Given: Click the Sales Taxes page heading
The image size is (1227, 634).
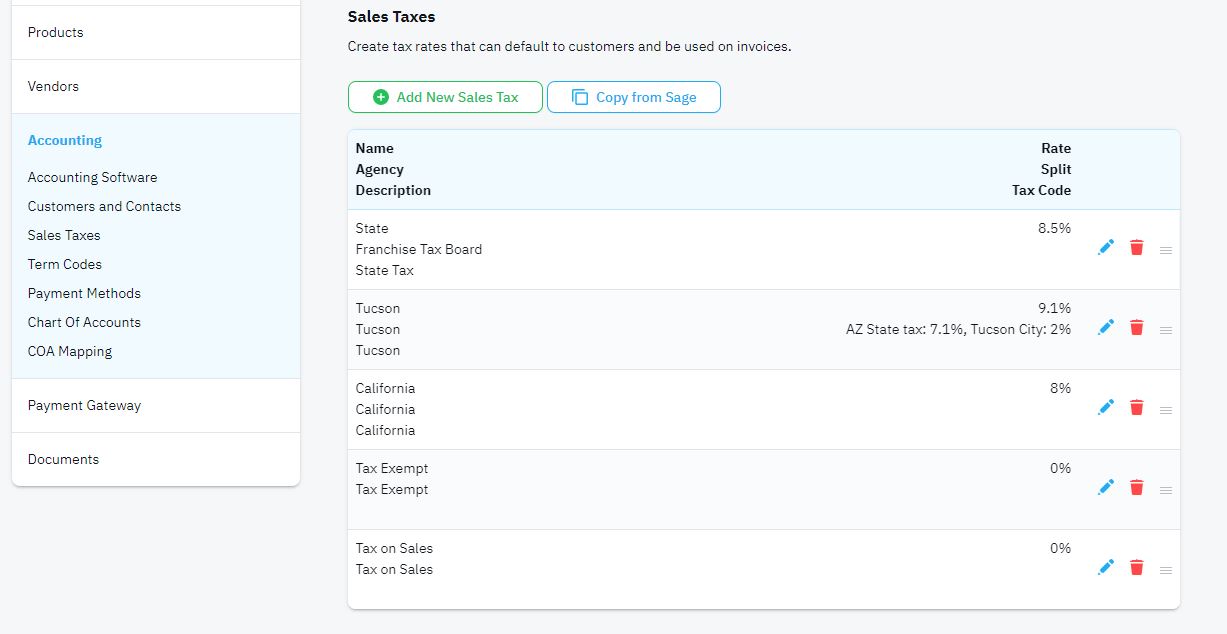Looking at the screenshot, I should (x=391, y=17).
